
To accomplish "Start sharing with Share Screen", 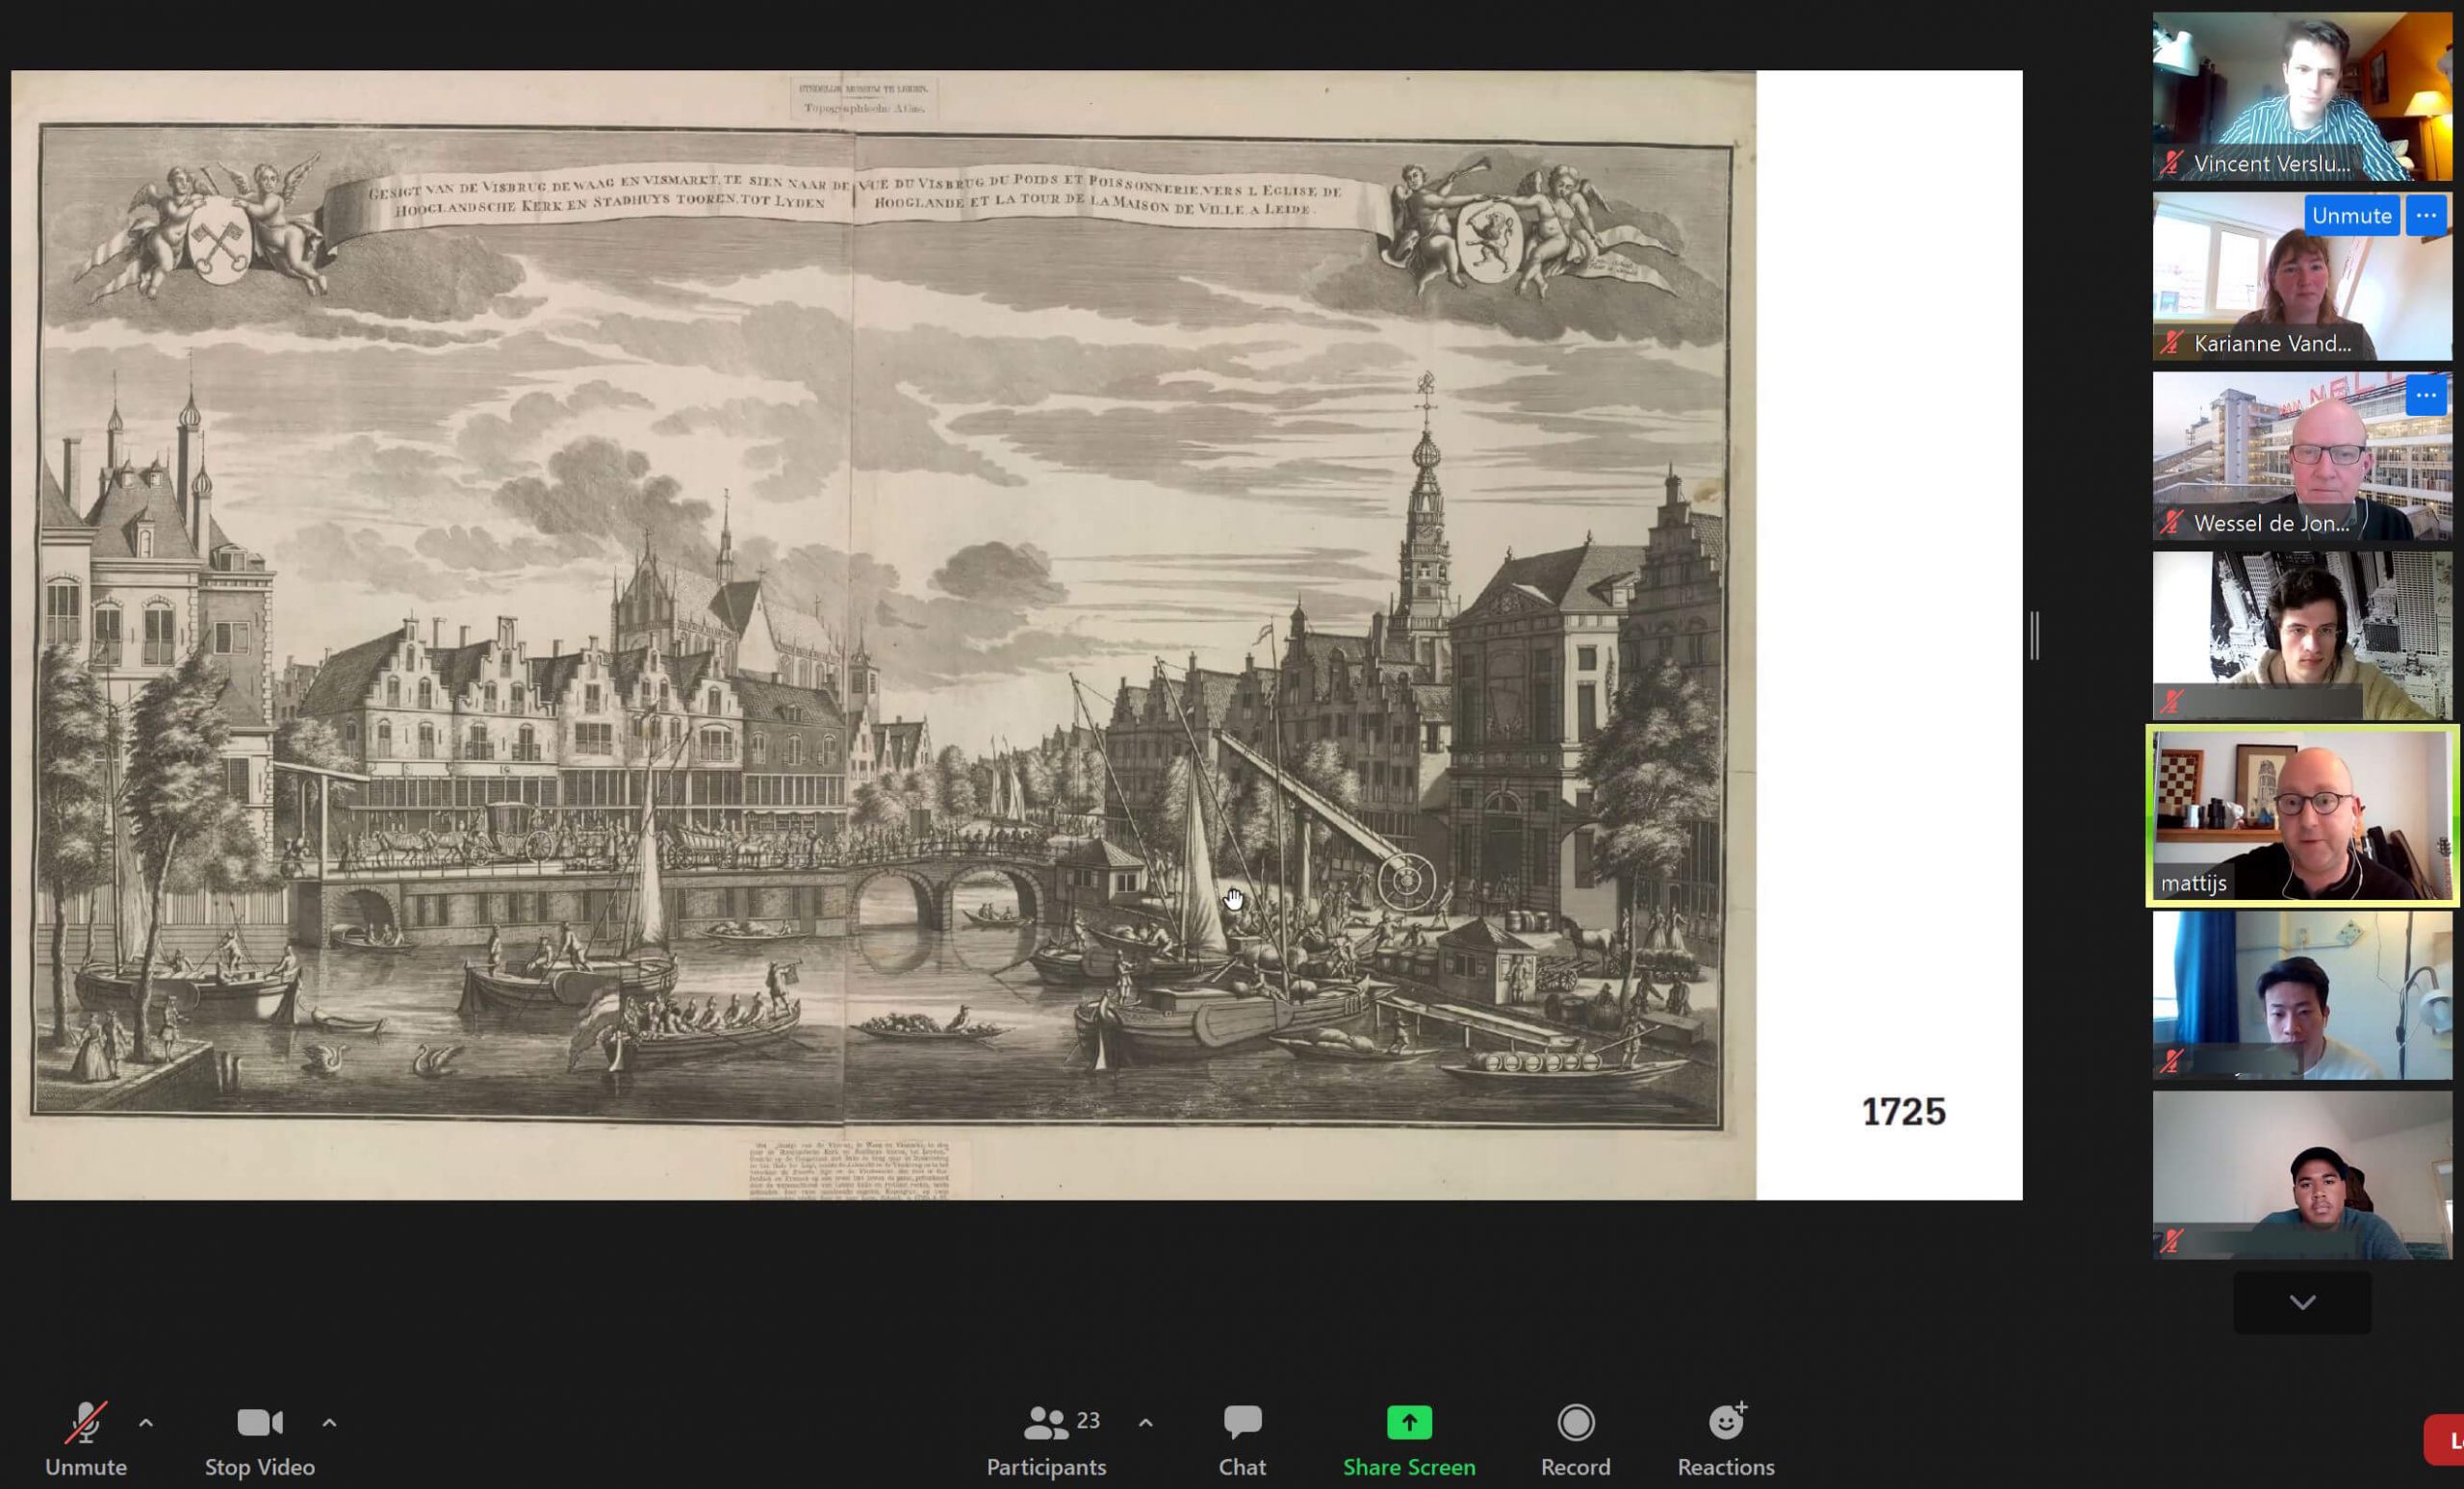I will point(1409,1439).
